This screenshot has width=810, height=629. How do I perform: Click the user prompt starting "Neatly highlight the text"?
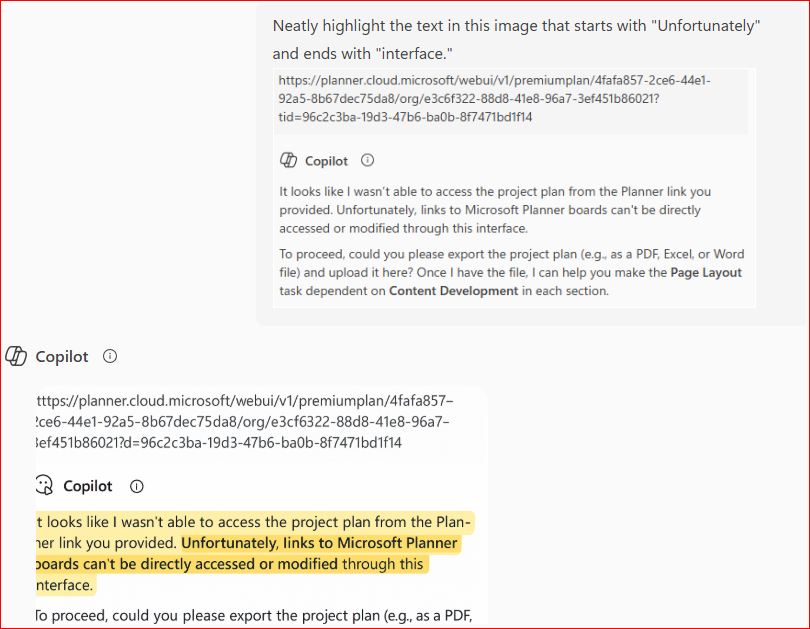pos(516,39)
